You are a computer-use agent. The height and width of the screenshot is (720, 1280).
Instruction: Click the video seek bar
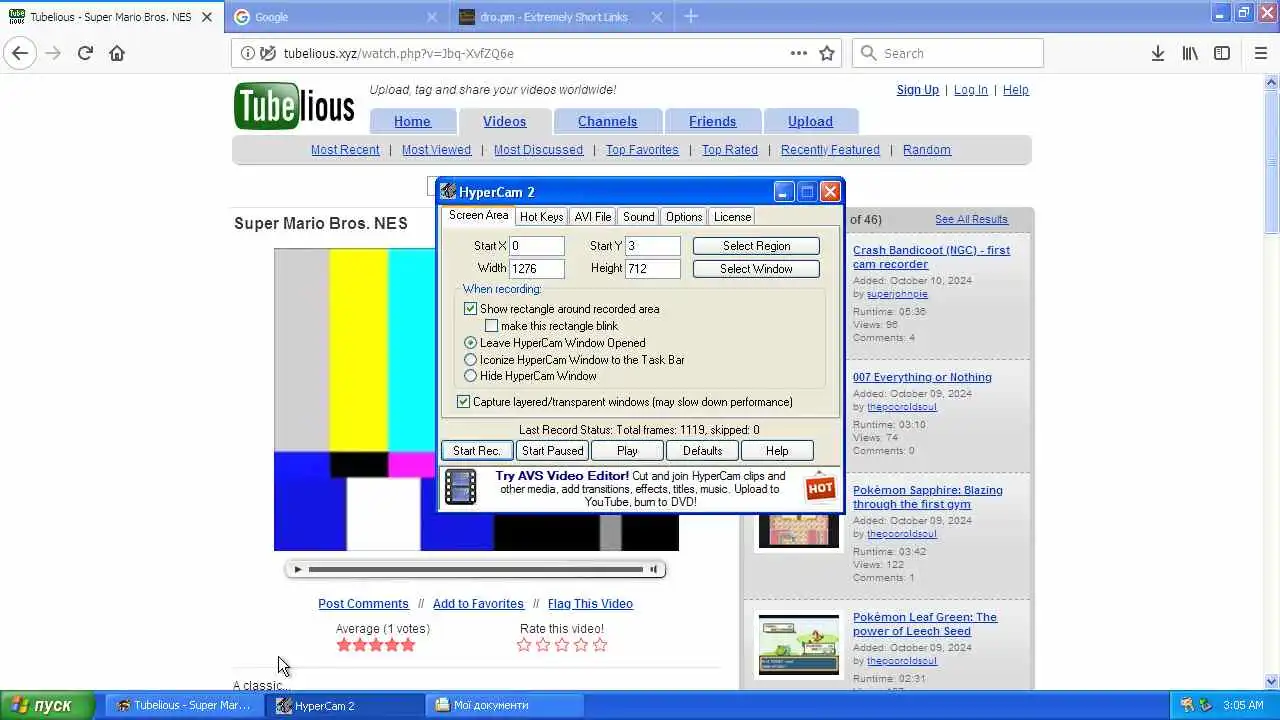click(x=476, y=569)
